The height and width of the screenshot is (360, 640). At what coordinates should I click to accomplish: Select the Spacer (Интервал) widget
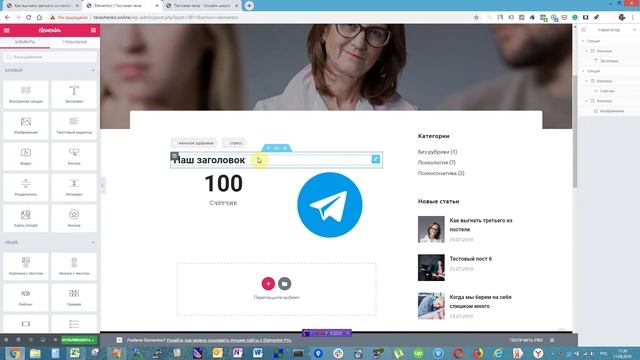pos(74,187)
